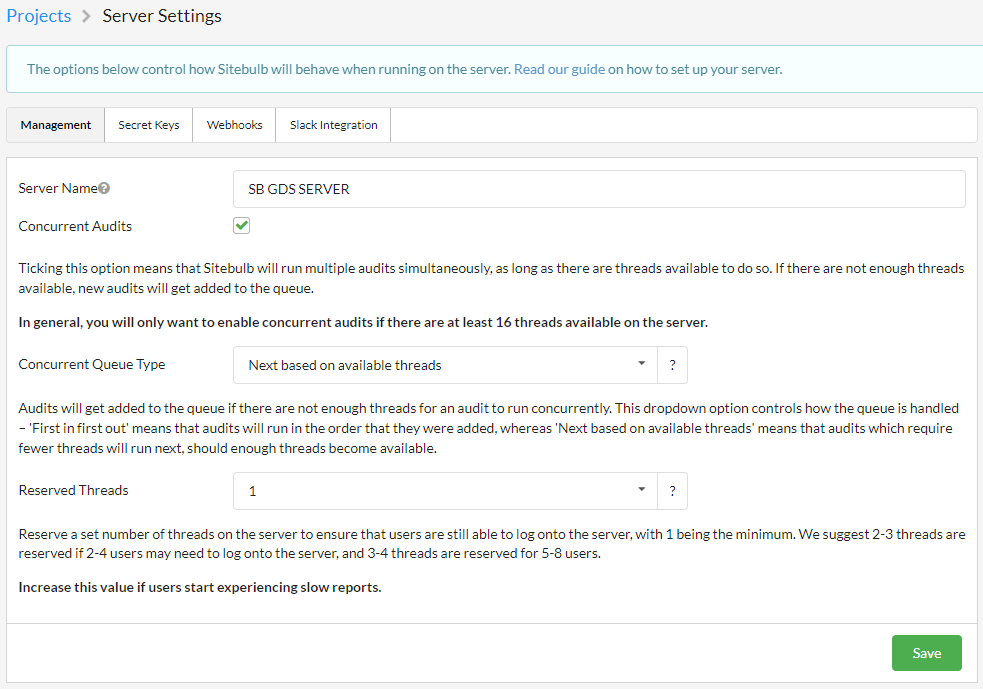Select the Slack Integration tab

pos(334,125)
